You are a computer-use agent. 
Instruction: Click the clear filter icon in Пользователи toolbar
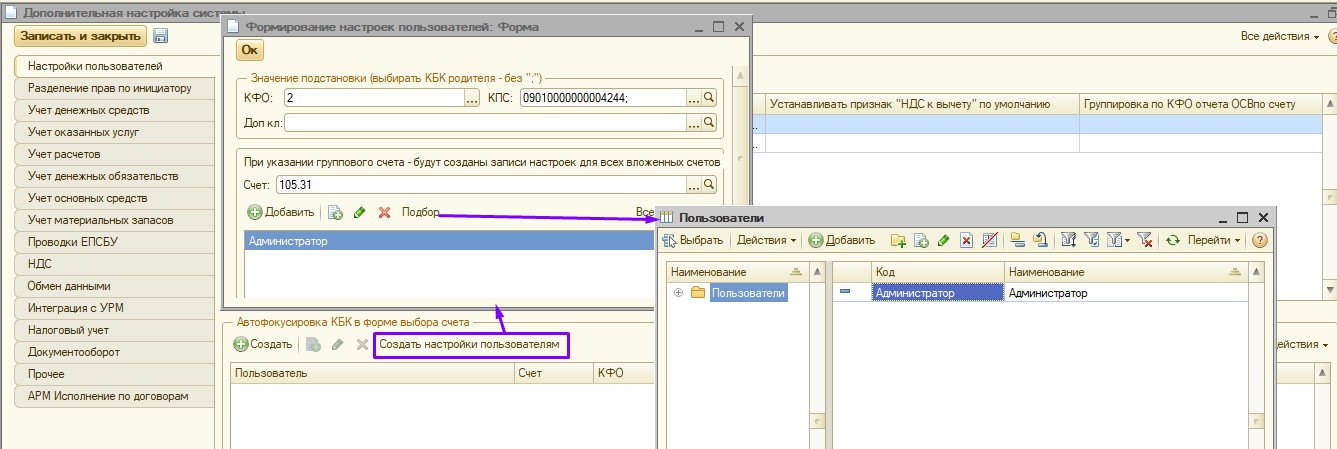1145,240
